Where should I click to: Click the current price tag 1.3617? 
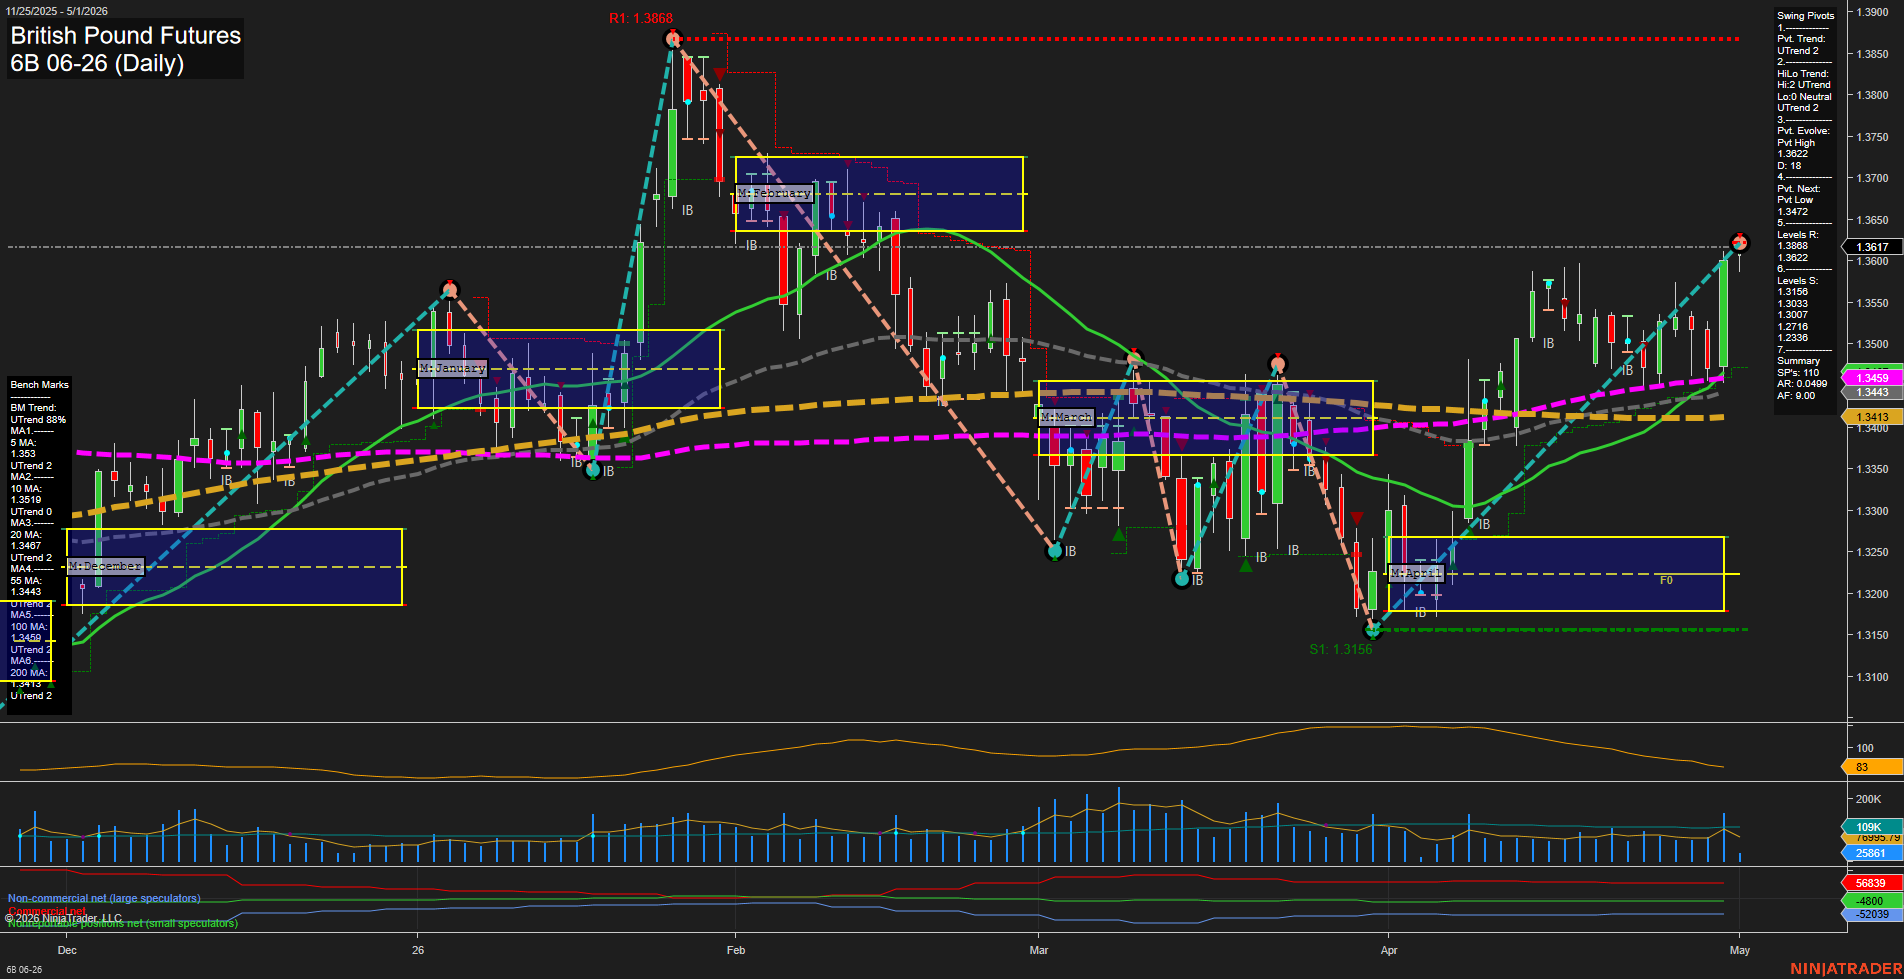click(x=1872, y=247)
